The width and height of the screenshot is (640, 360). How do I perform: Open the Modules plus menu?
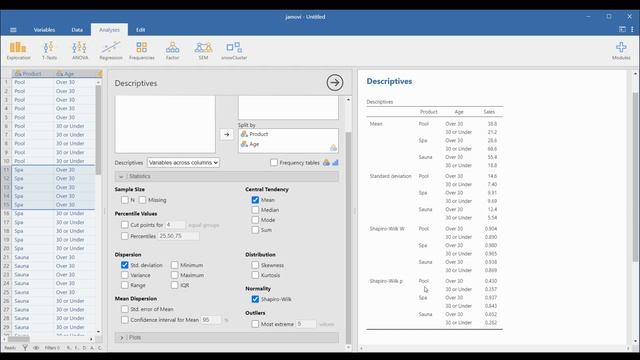621,51
